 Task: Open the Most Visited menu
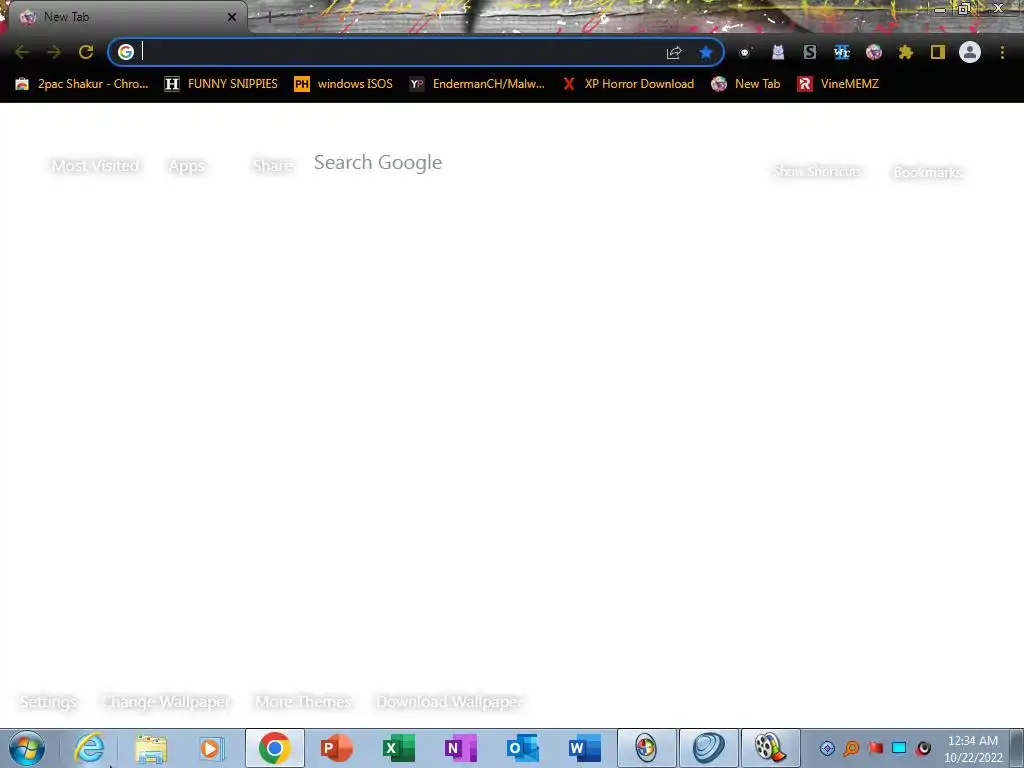tap(95, 166)
